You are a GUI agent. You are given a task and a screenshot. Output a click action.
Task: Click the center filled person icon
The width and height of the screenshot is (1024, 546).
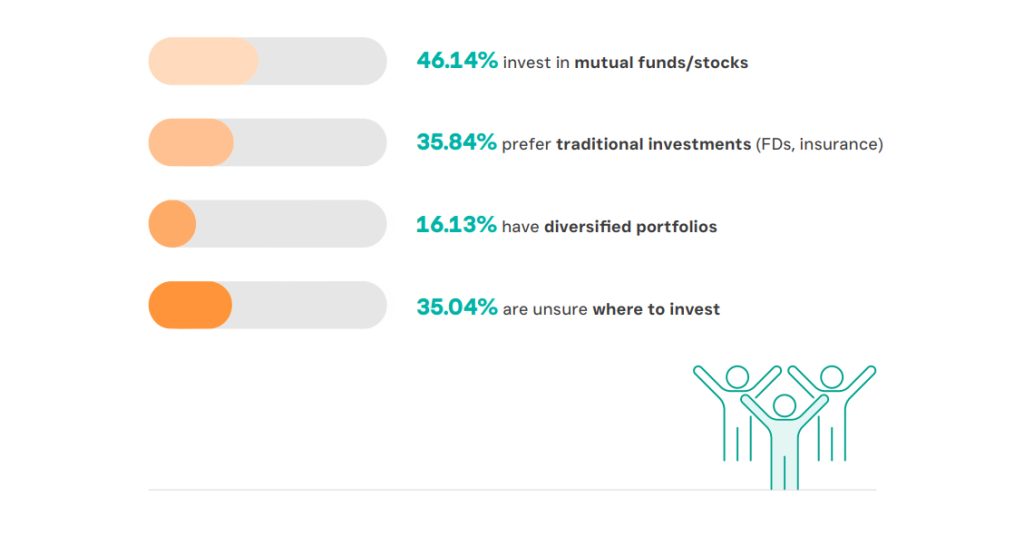click(x=784, y=442)
